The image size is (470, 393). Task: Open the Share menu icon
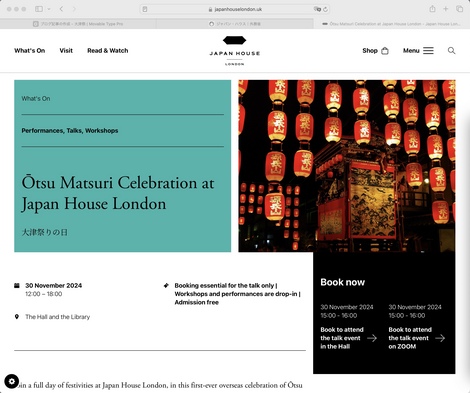point(432,9)
